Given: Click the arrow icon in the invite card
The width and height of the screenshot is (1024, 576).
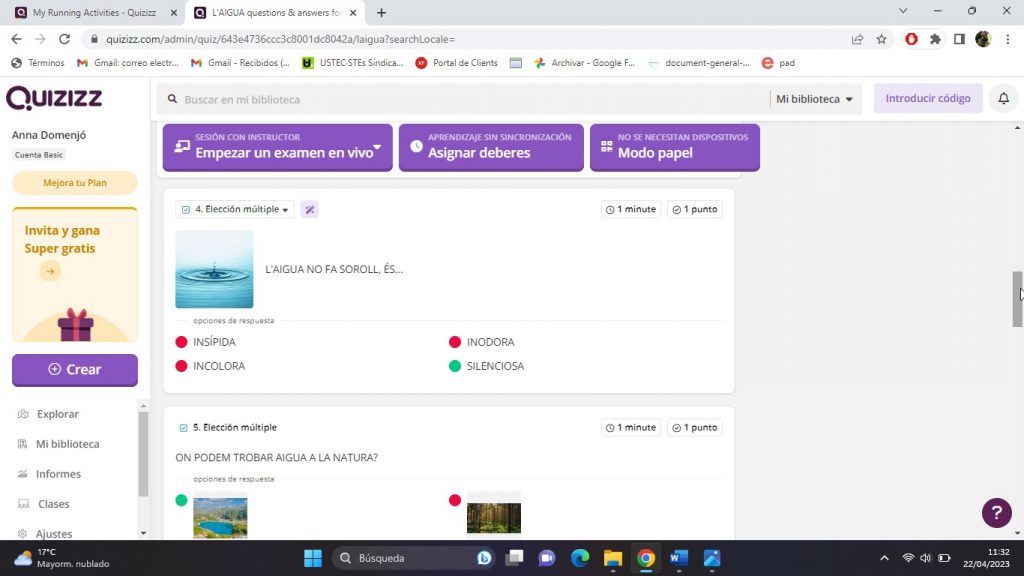Looking at the screenshot, I should point(50,271).
